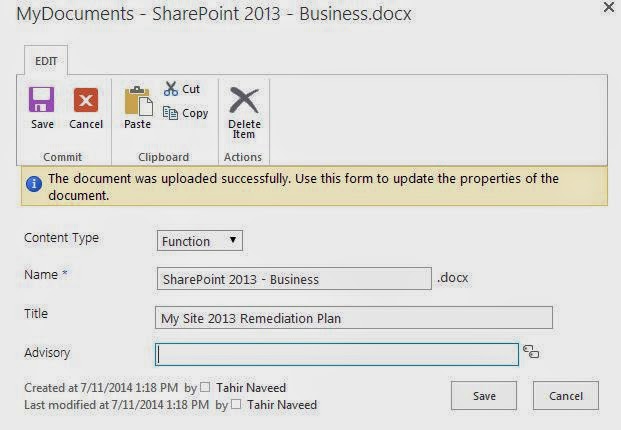Click the Name text field
The width and height of the screenshot is (621, 430).
(294, 279)
